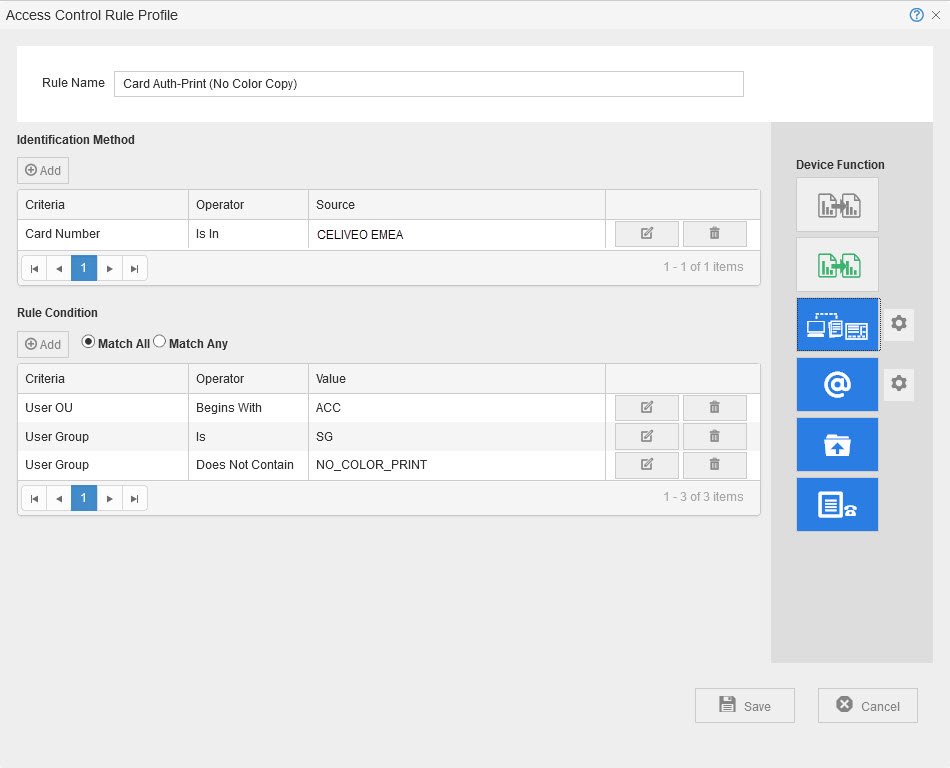Select the scan-to-folder upload function icon
This screenshot has width=950, height=768.
[837, 444]
